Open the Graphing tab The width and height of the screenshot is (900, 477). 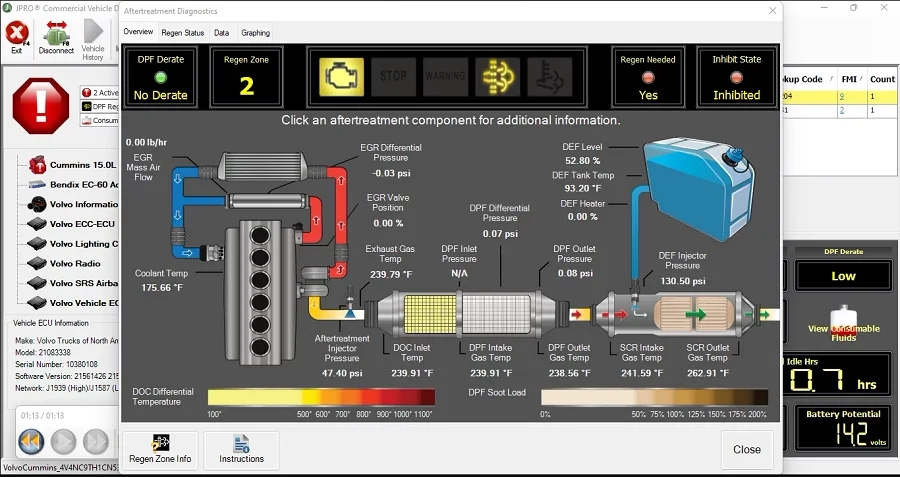(x=255, y=33)
